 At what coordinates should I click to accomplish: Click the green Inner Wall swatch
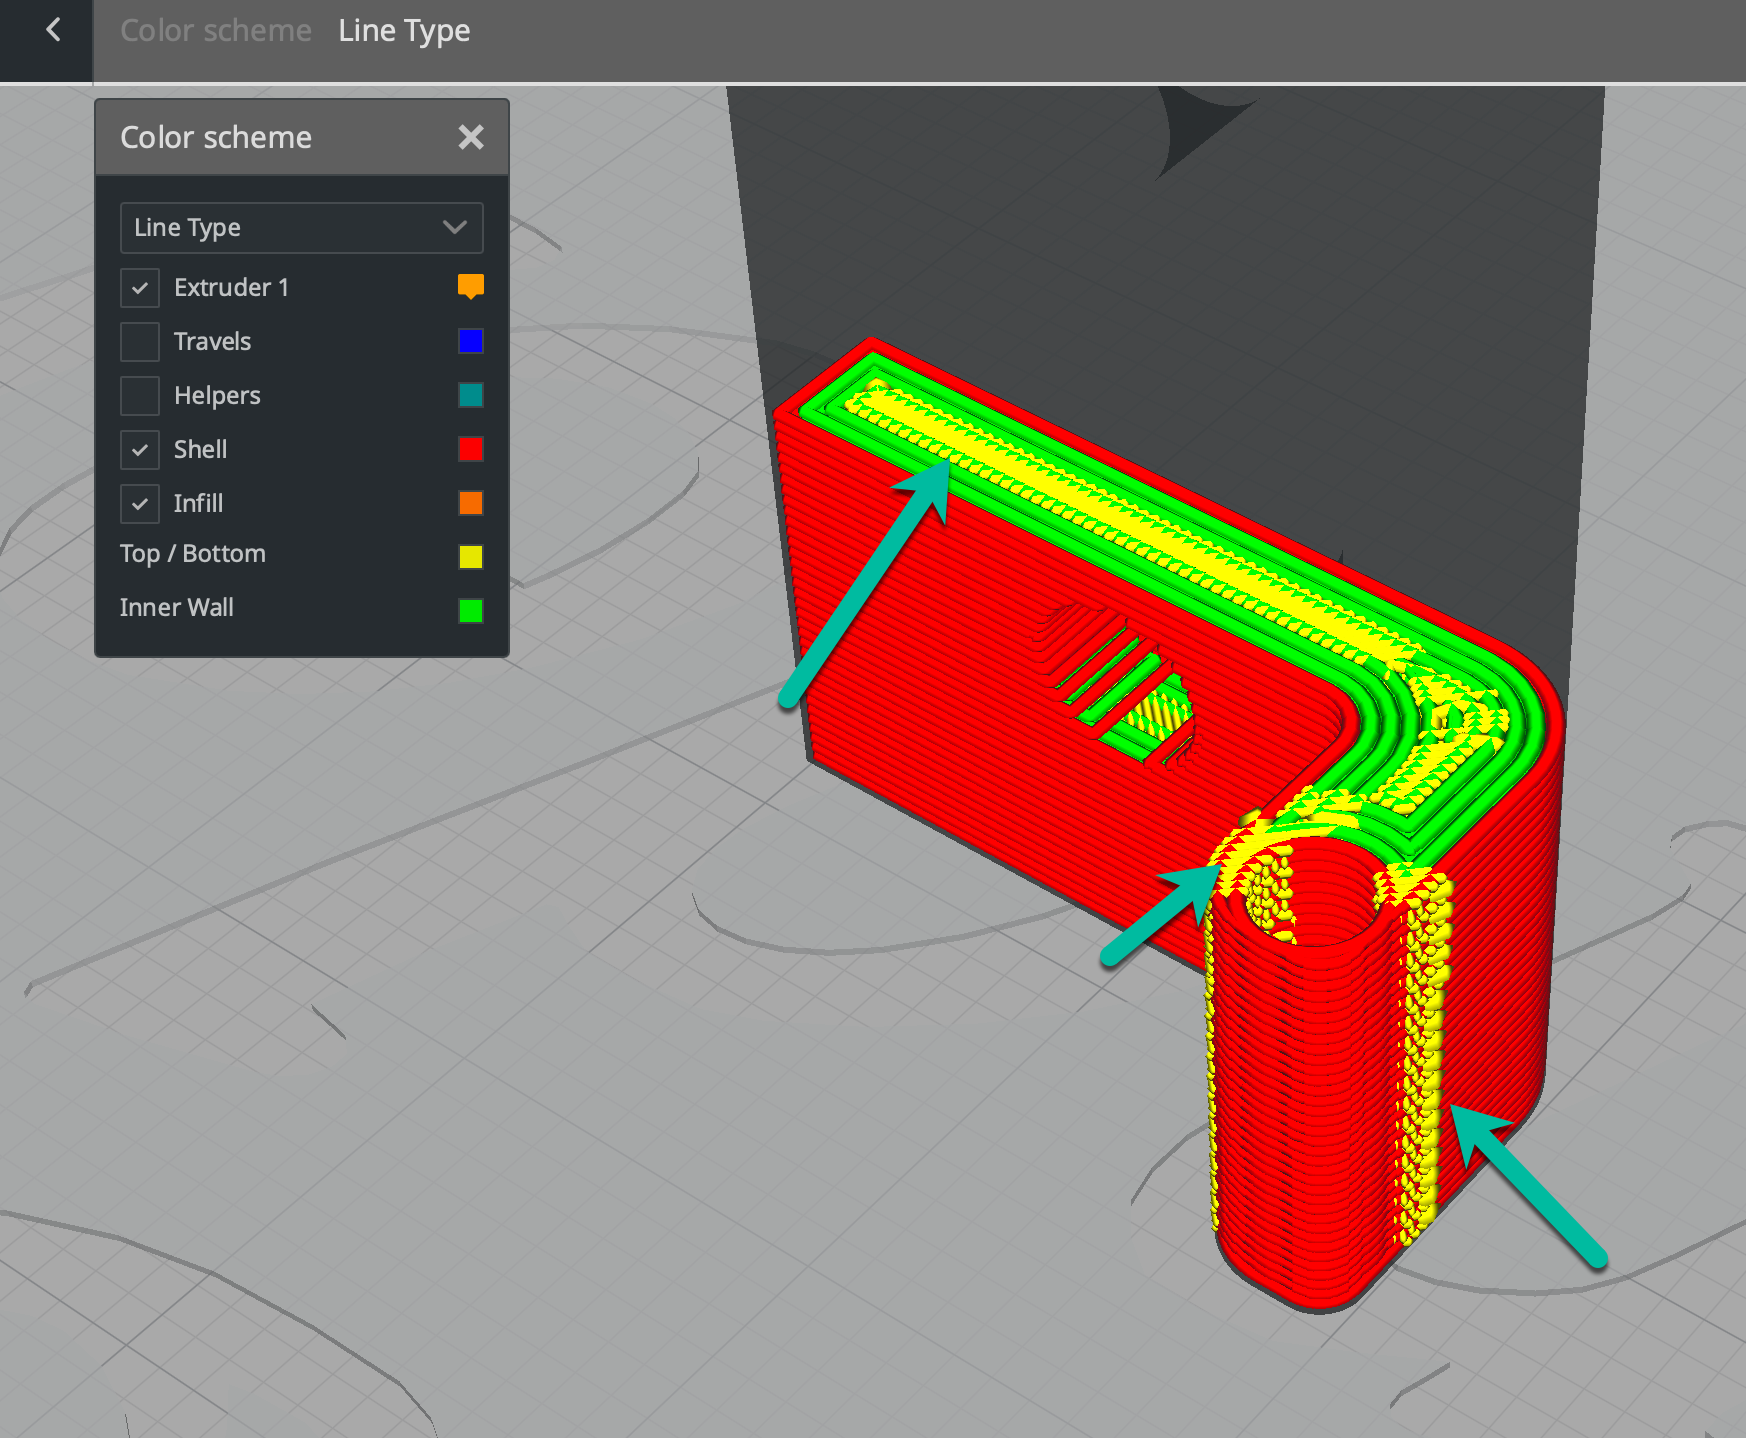471,611
